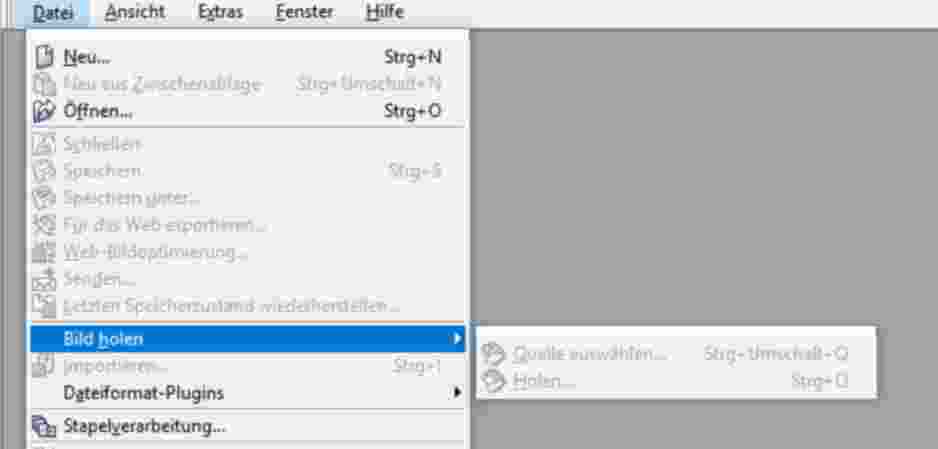Expand the Bild holen submenu arrow
This screenshot has width=938, height=449.
[x=457, y=339]
